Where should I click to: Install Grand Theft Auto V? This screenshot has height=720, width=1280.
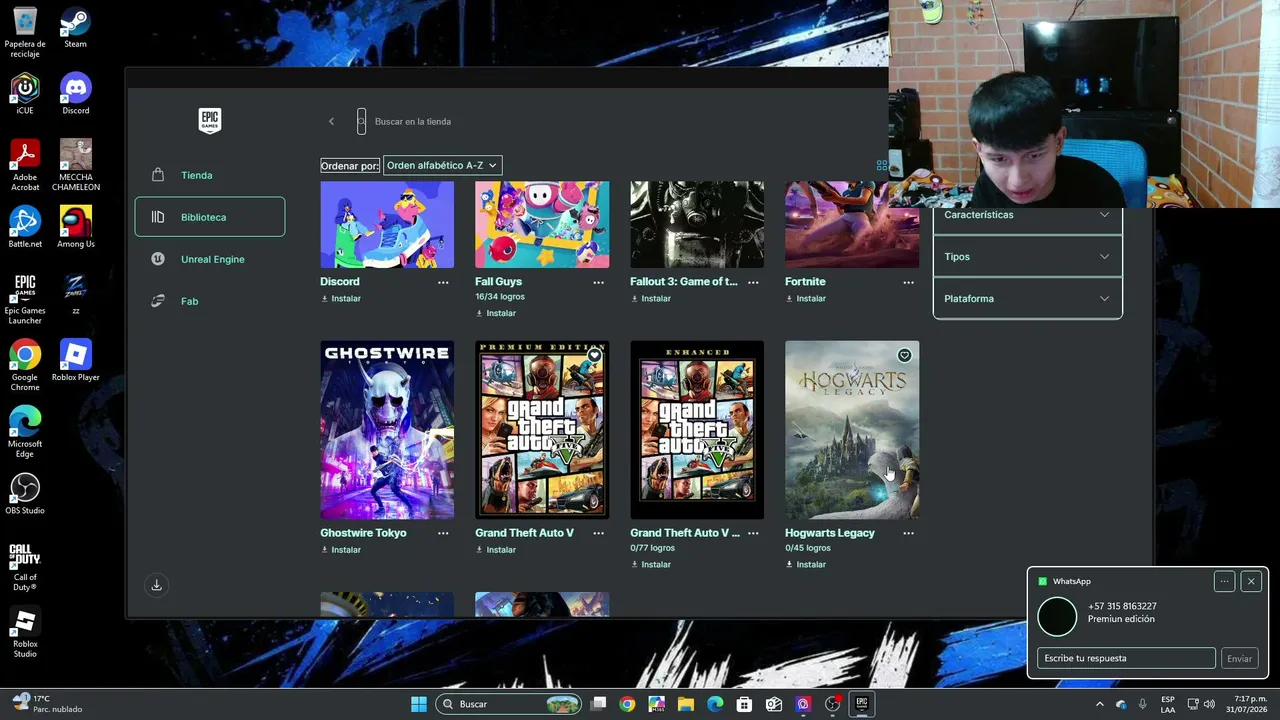point(496,550)
